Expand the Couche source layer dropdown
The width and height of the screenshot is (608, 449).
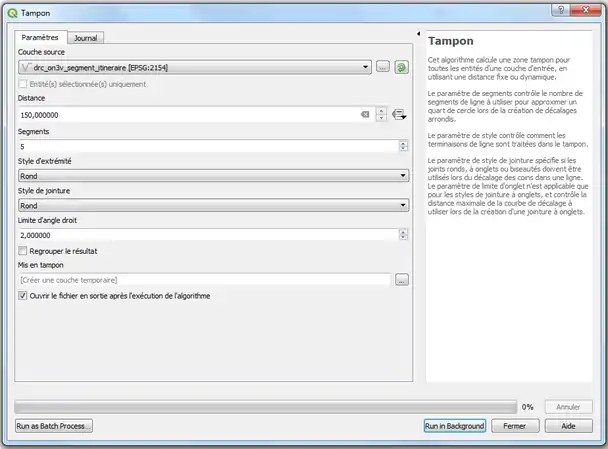(x=367, y=67)
